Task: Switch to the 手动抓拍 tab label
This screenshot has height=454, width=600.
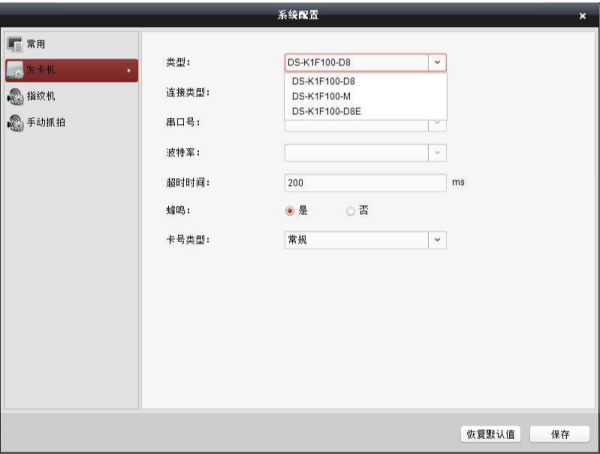Action: pos(46,122)
